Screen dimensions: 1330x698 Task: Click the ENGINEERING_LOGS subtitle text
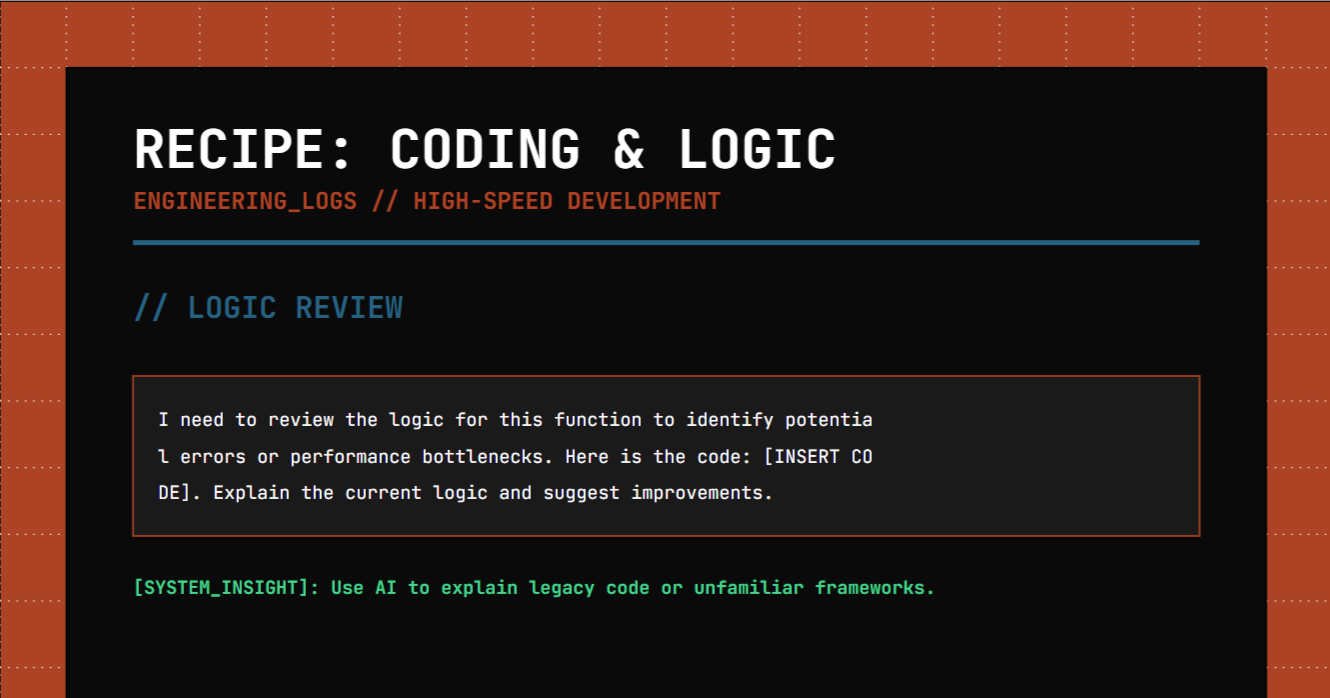(245, 201)
